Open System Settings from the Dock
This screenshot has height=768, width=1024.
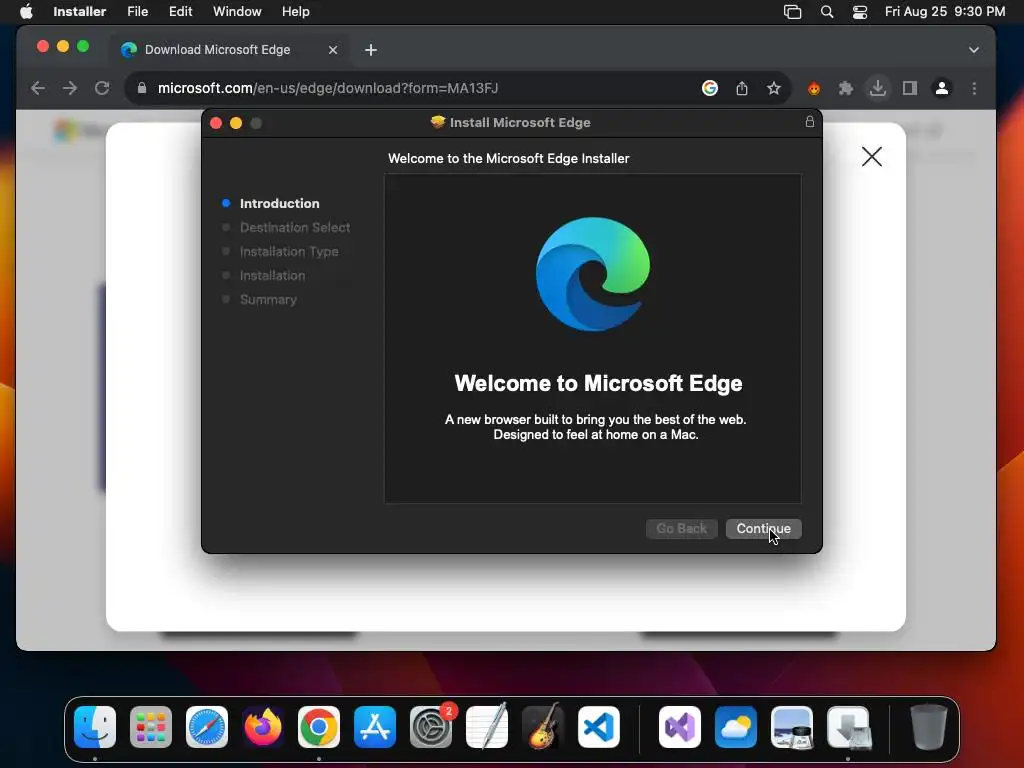[x=431, y=727]
